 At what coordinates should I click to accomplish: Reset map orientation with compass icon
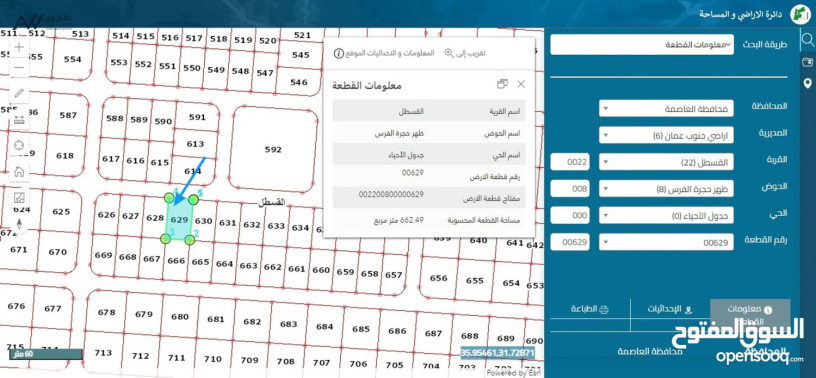point(19,224)
